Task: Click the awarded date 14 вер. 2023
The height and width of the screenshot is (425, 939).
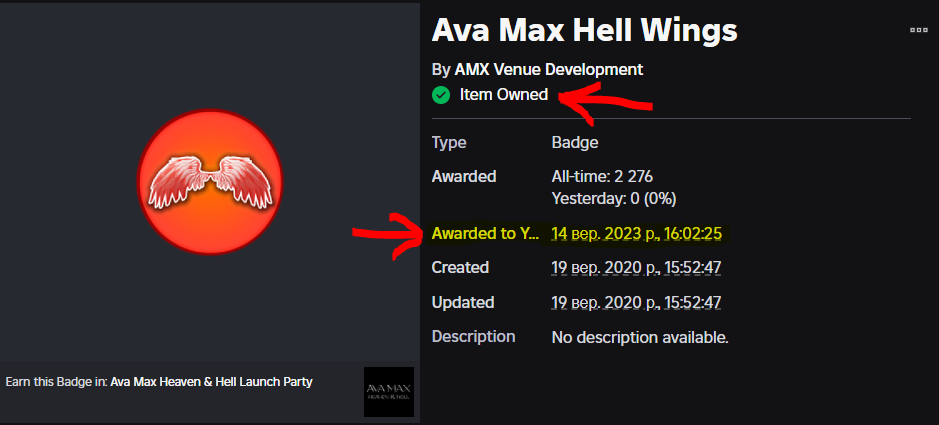Action: (637, 234)
